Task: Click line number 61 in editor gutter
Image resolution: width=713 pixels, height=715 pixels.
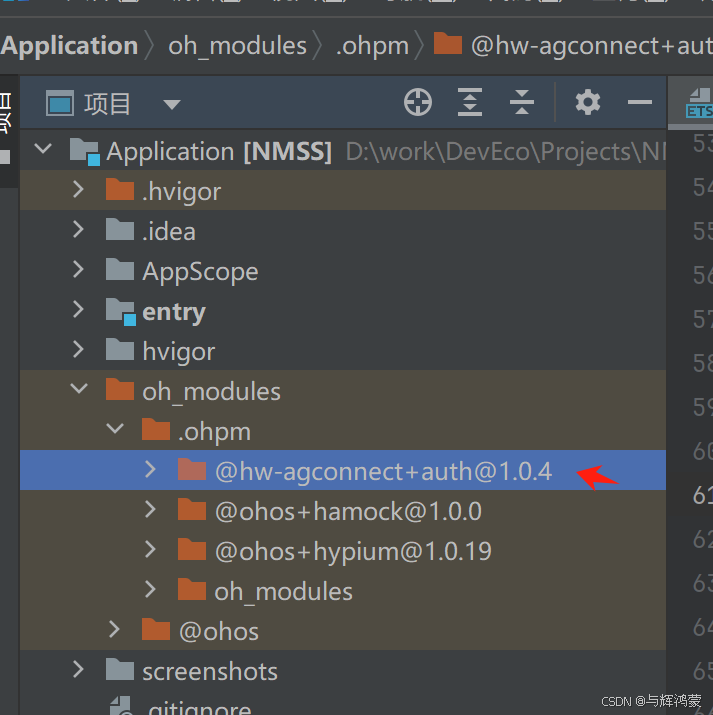Action: coord(703,495)
